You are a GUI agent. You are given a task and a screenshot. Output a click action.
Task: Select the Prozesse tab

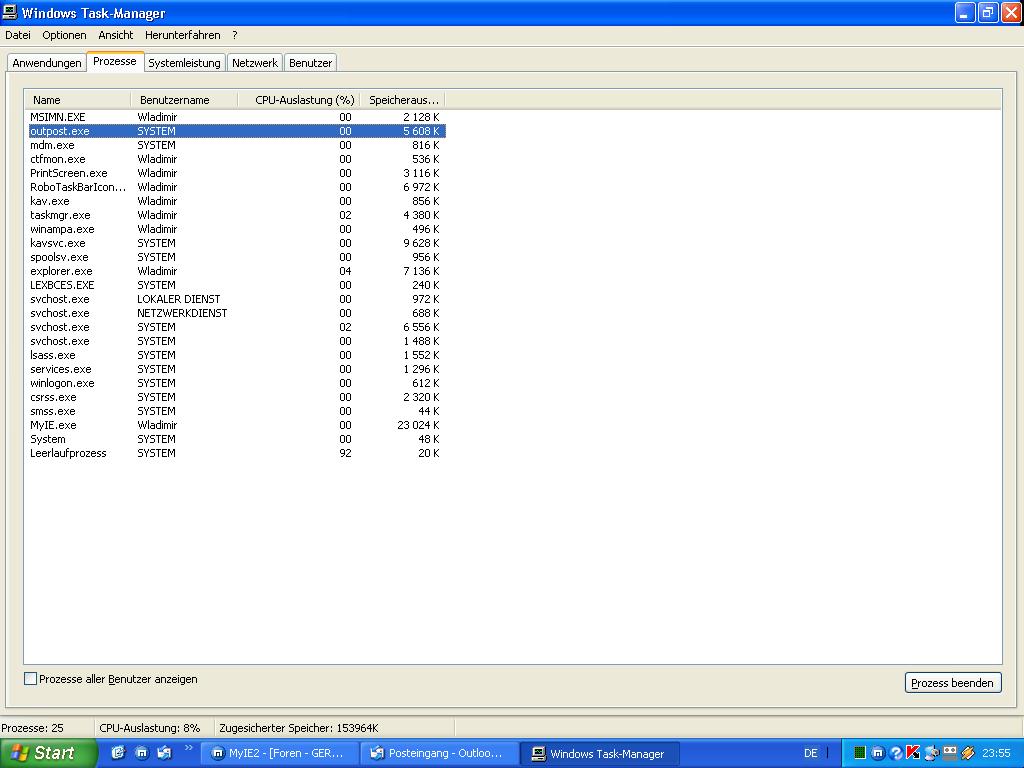115,61
